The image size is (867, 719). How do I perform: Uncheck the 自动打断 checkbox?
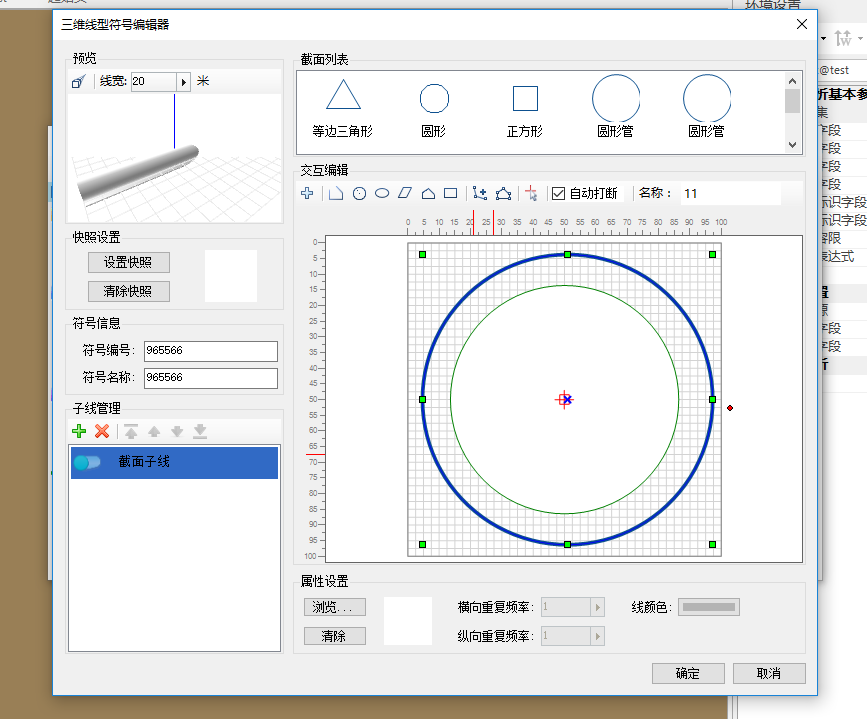(x=556, y=193)
